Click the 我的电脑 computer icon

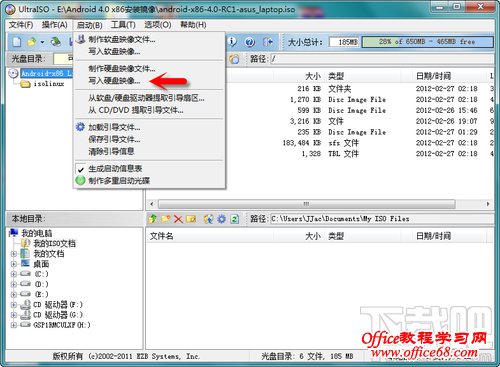click(x=14, y=233)
